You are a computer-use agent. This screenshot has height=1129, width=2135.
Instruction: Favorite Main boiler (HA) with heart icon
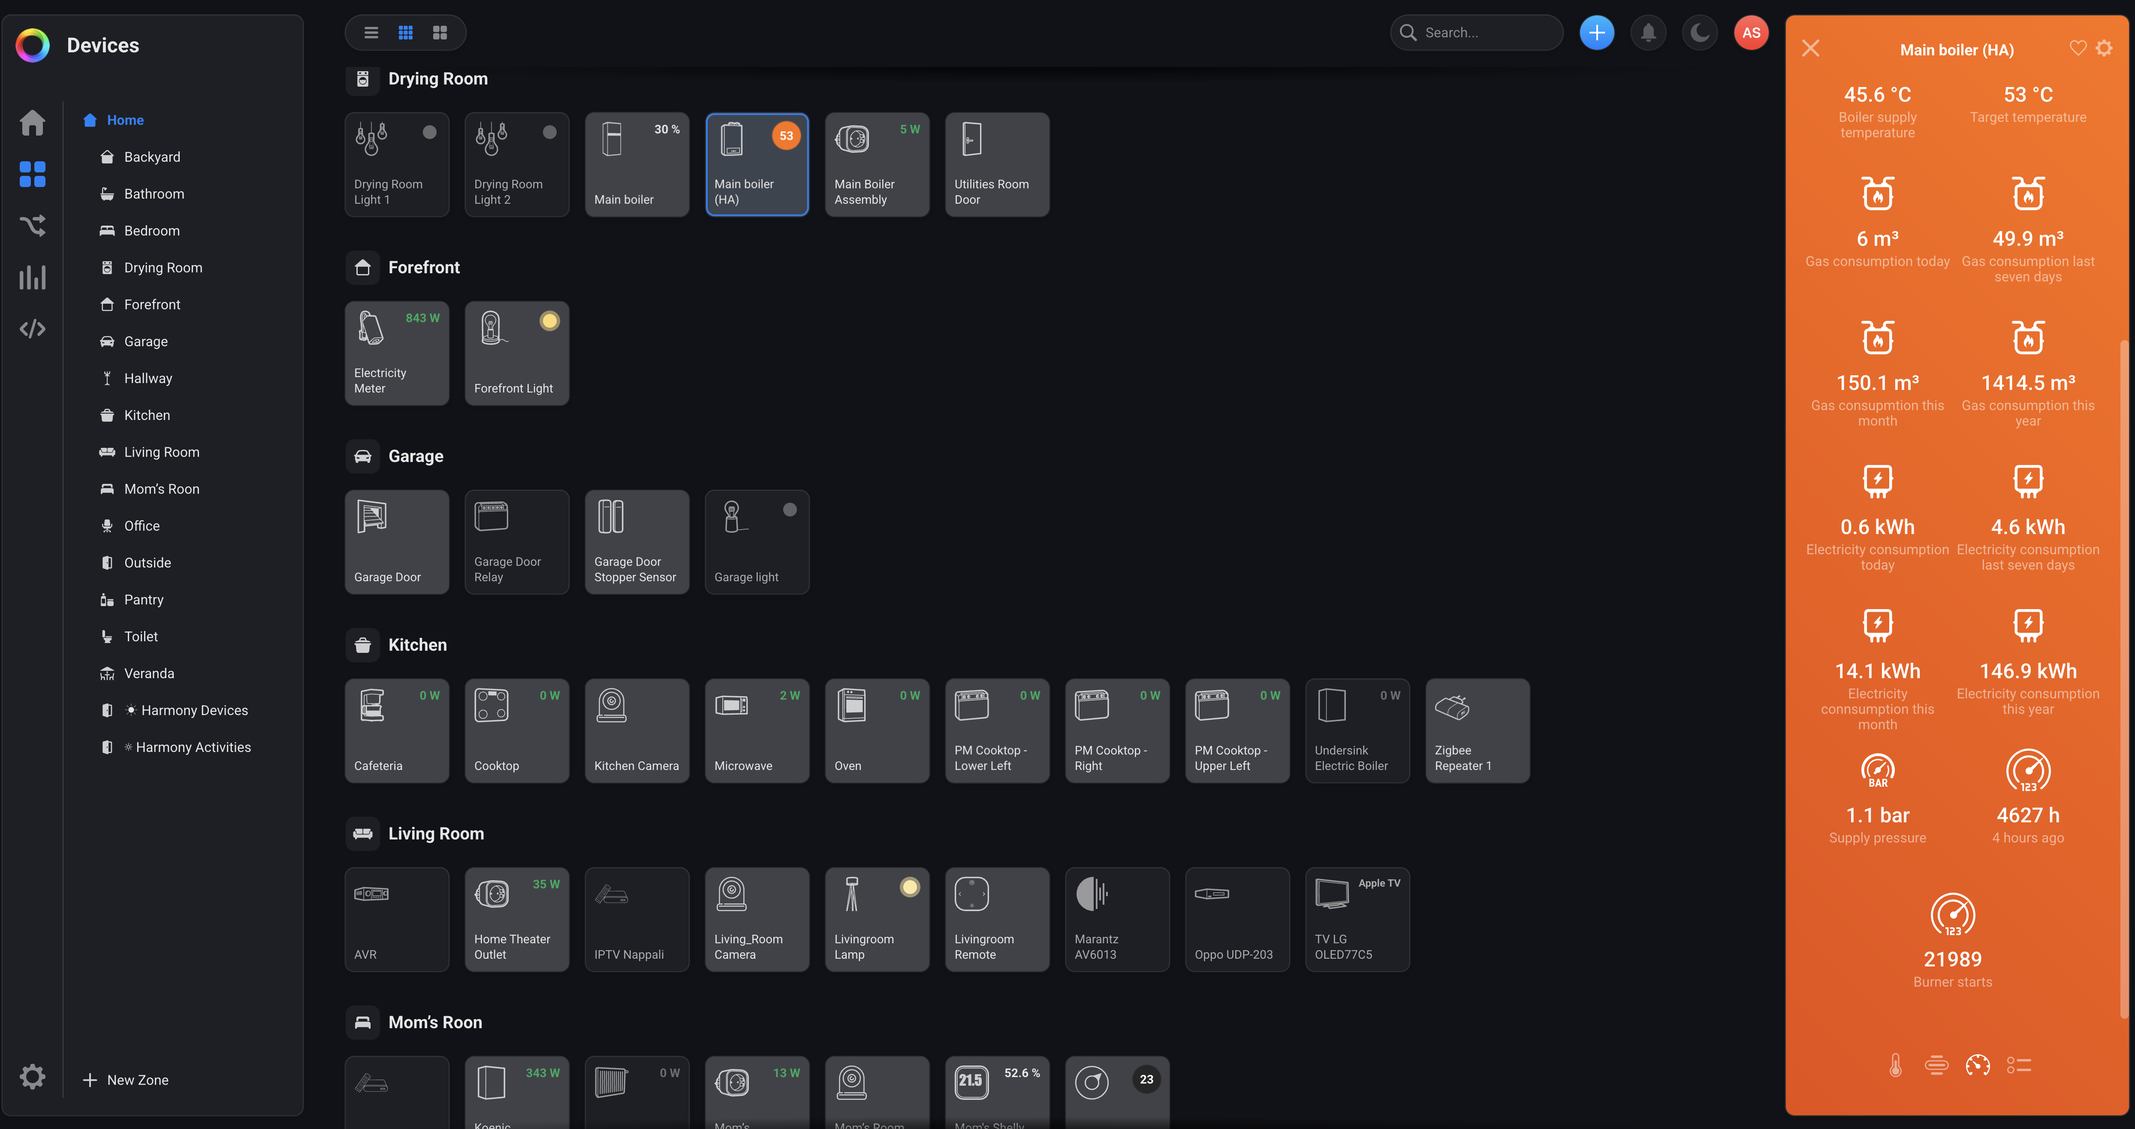pyautogui.click(x=2077, y=48)
